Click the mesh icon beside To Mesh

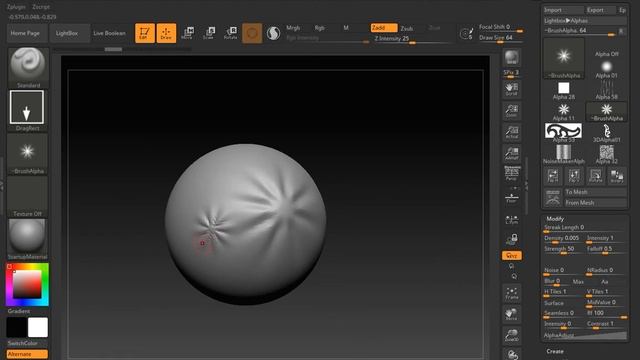point(553,197)
